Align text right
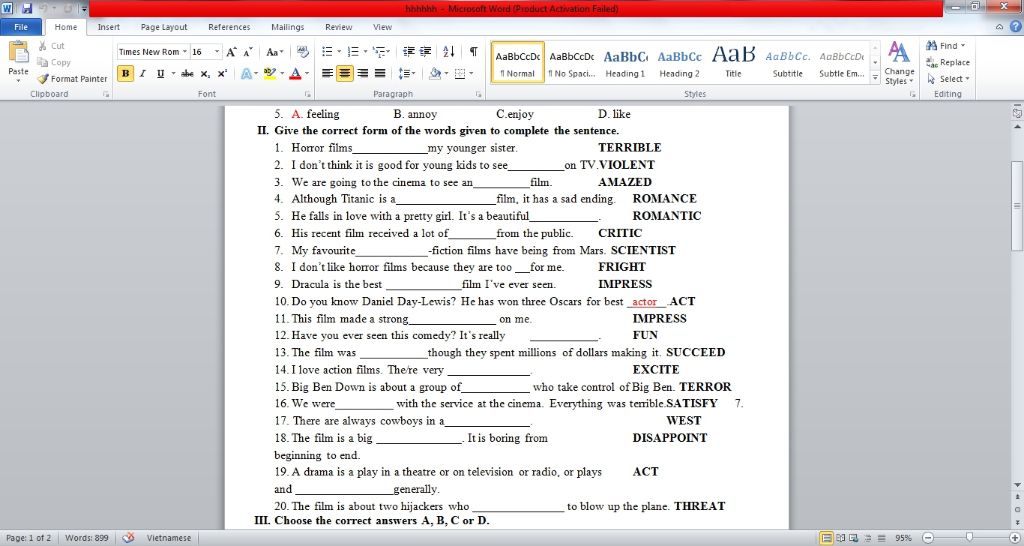The image size is (1024, 546). [362, 74]
